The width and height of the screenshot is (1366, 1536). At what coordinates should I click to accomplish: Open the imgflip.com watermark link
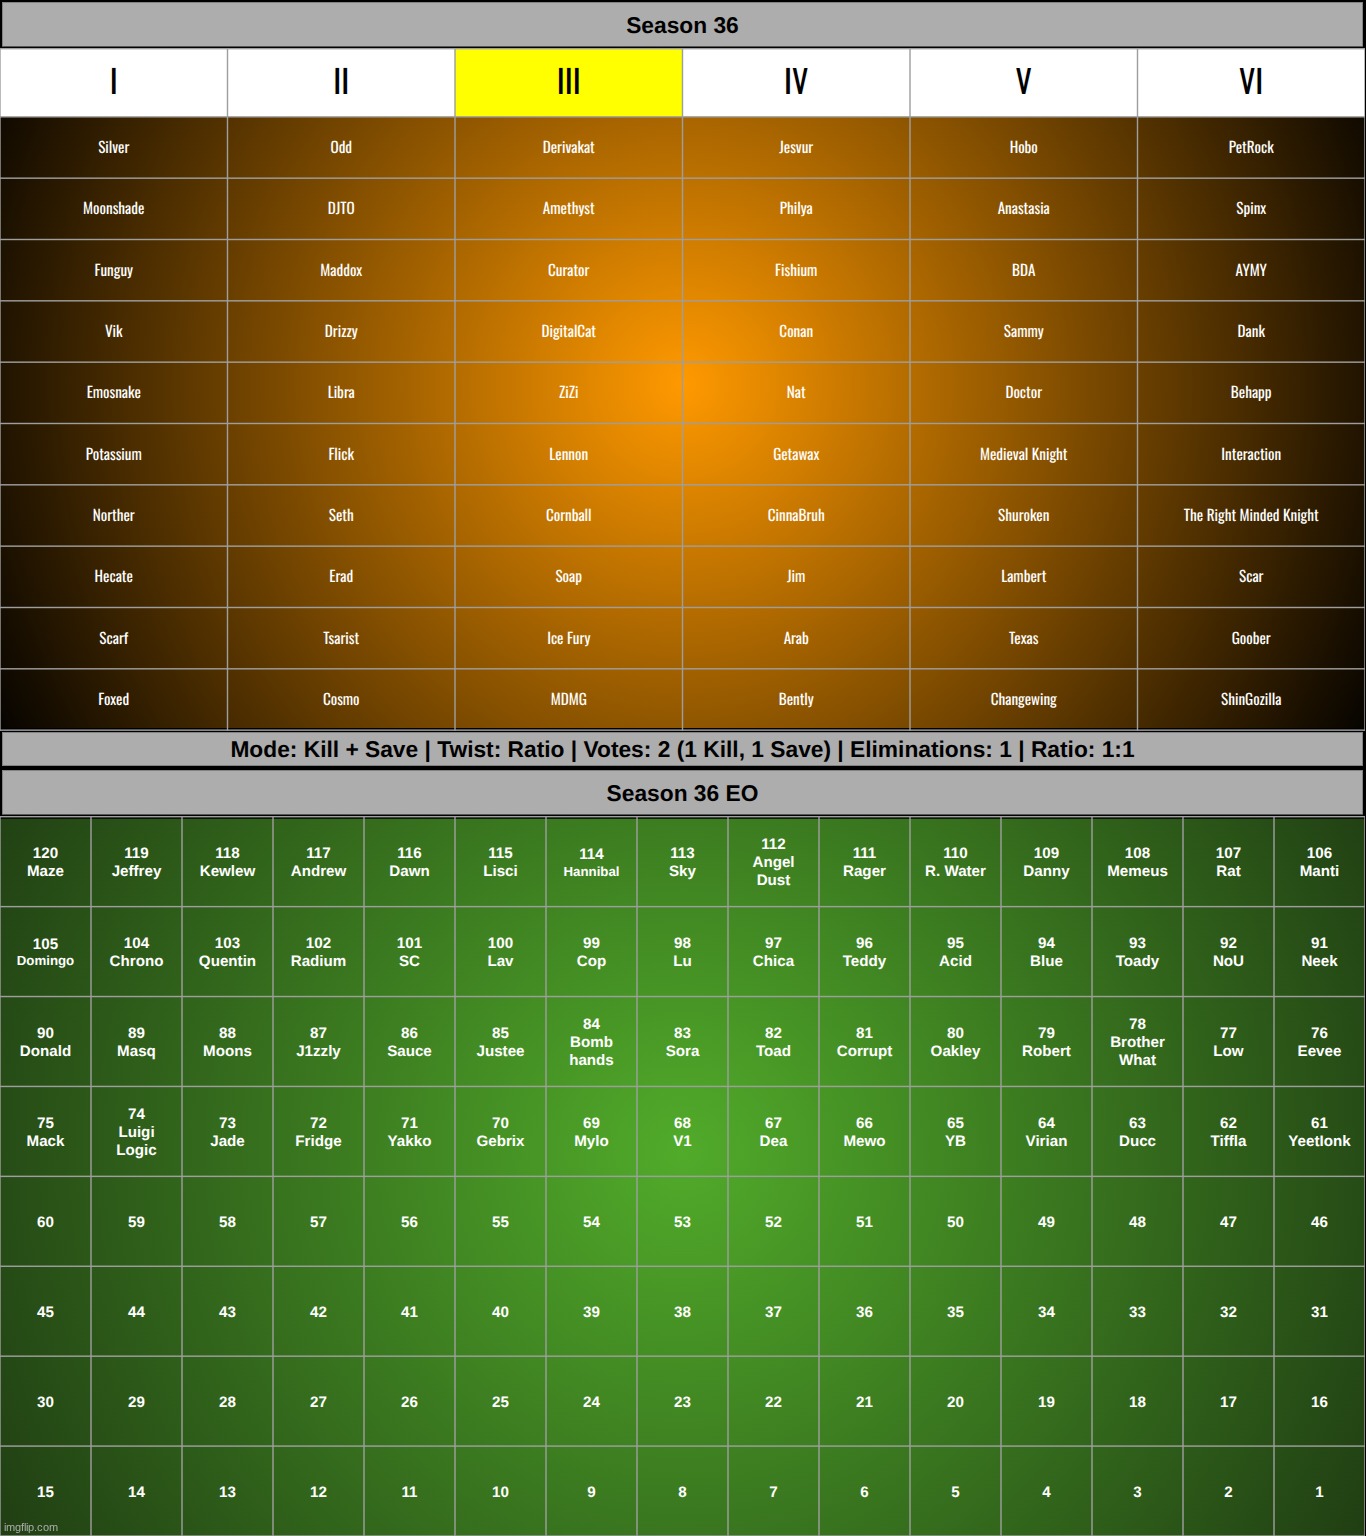click(30, 1527)
